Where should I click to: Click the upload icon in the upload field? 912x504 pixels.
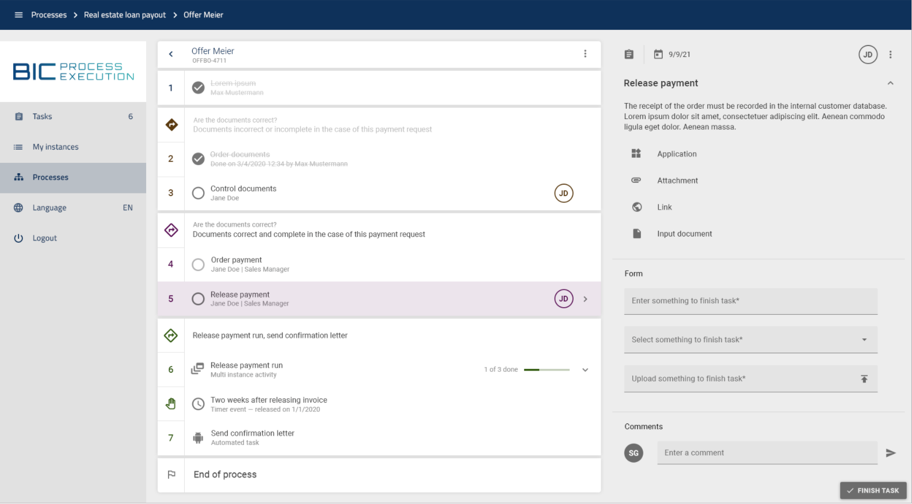coord(864,379)
